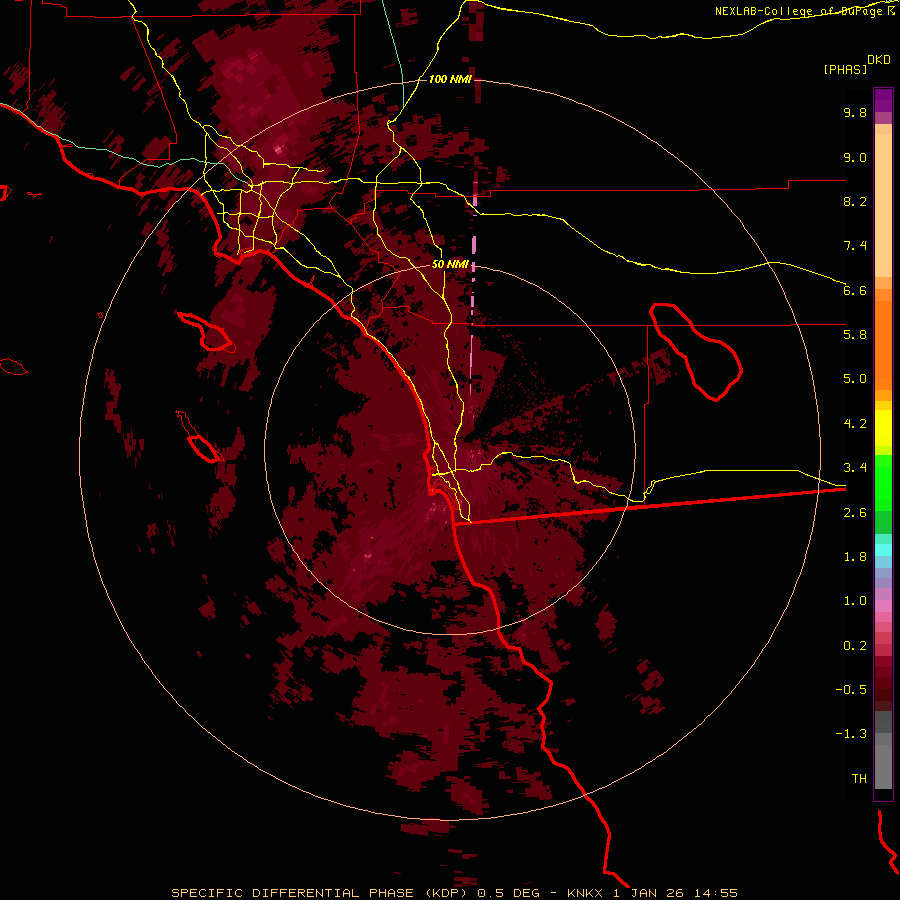Click the DKD label above the color scale
Image resolution: width=900 pixels, height=900 pixels.
point(879,60)
